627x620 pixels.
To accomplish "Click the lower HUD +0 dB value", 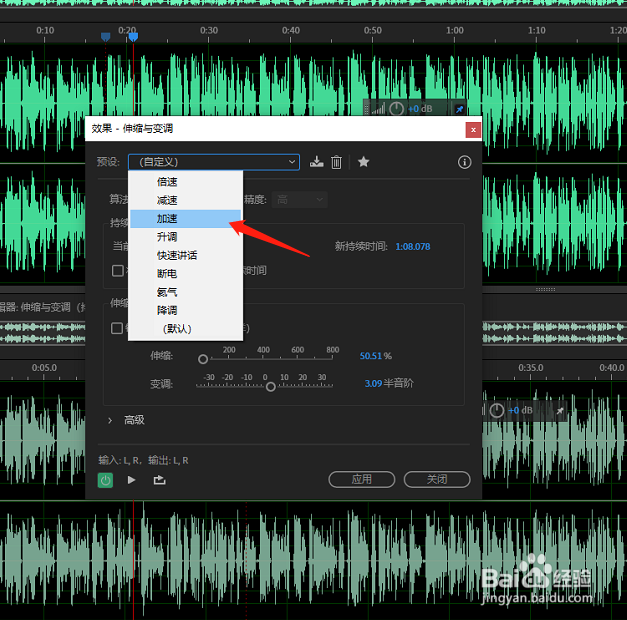I will (520, 410).
